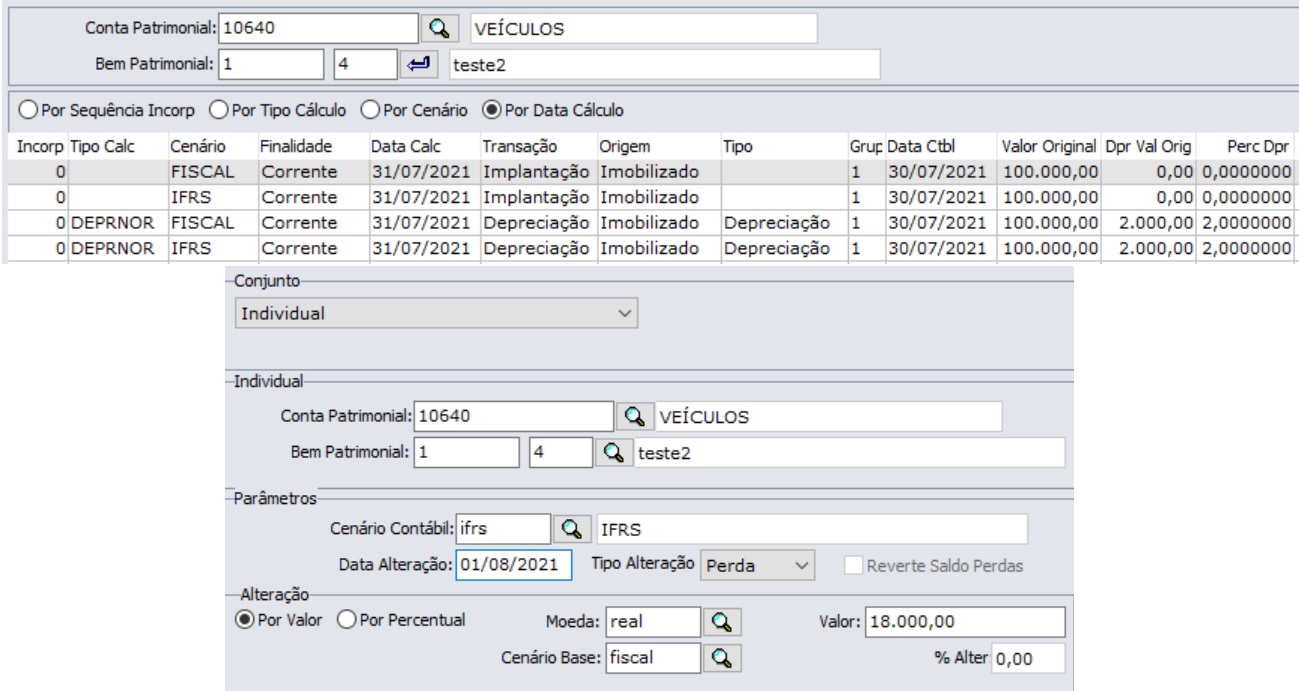Choose the Por Valor alteration option
The width and height of the screenshot is (1299, 691).
coord(278,619)
